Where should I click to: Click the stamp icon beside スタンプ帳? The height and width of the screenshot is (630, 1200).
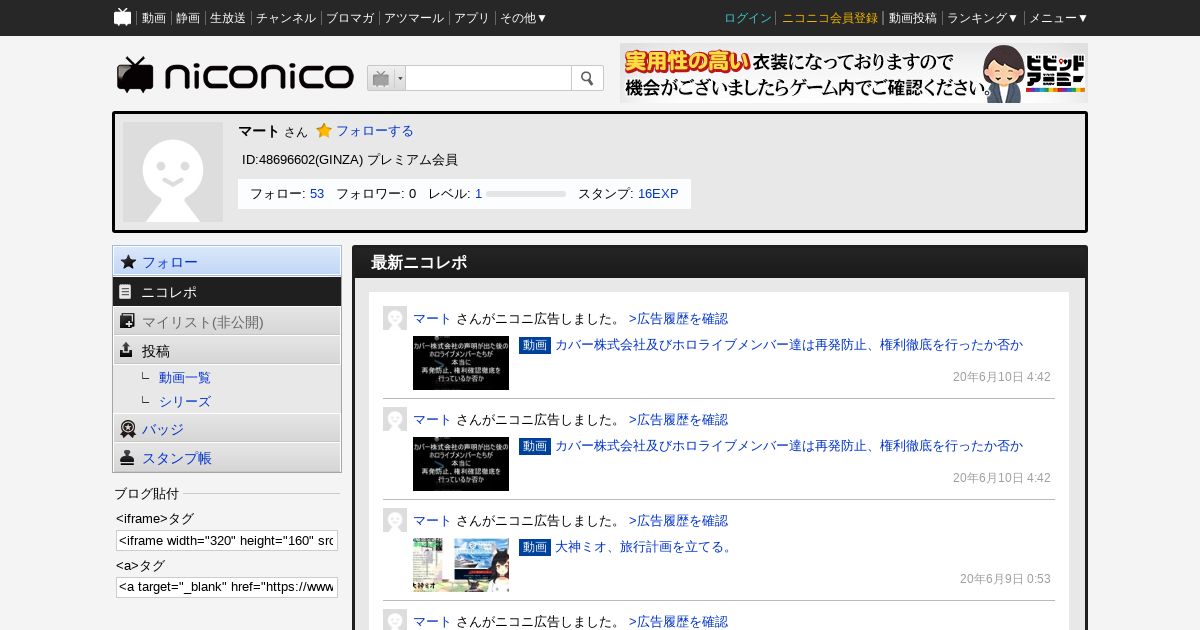[127, 457]
